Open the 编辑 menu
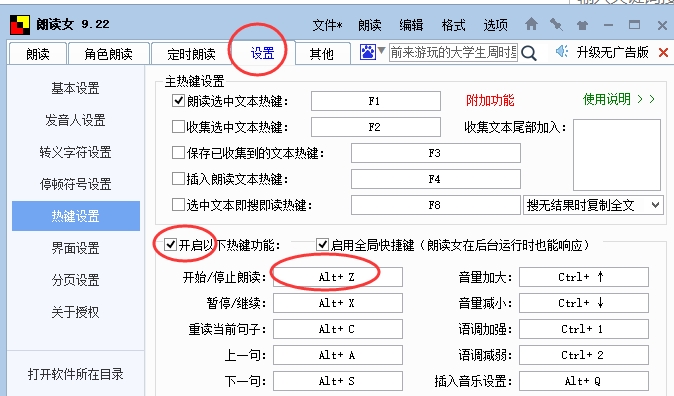 pos(411,25)
